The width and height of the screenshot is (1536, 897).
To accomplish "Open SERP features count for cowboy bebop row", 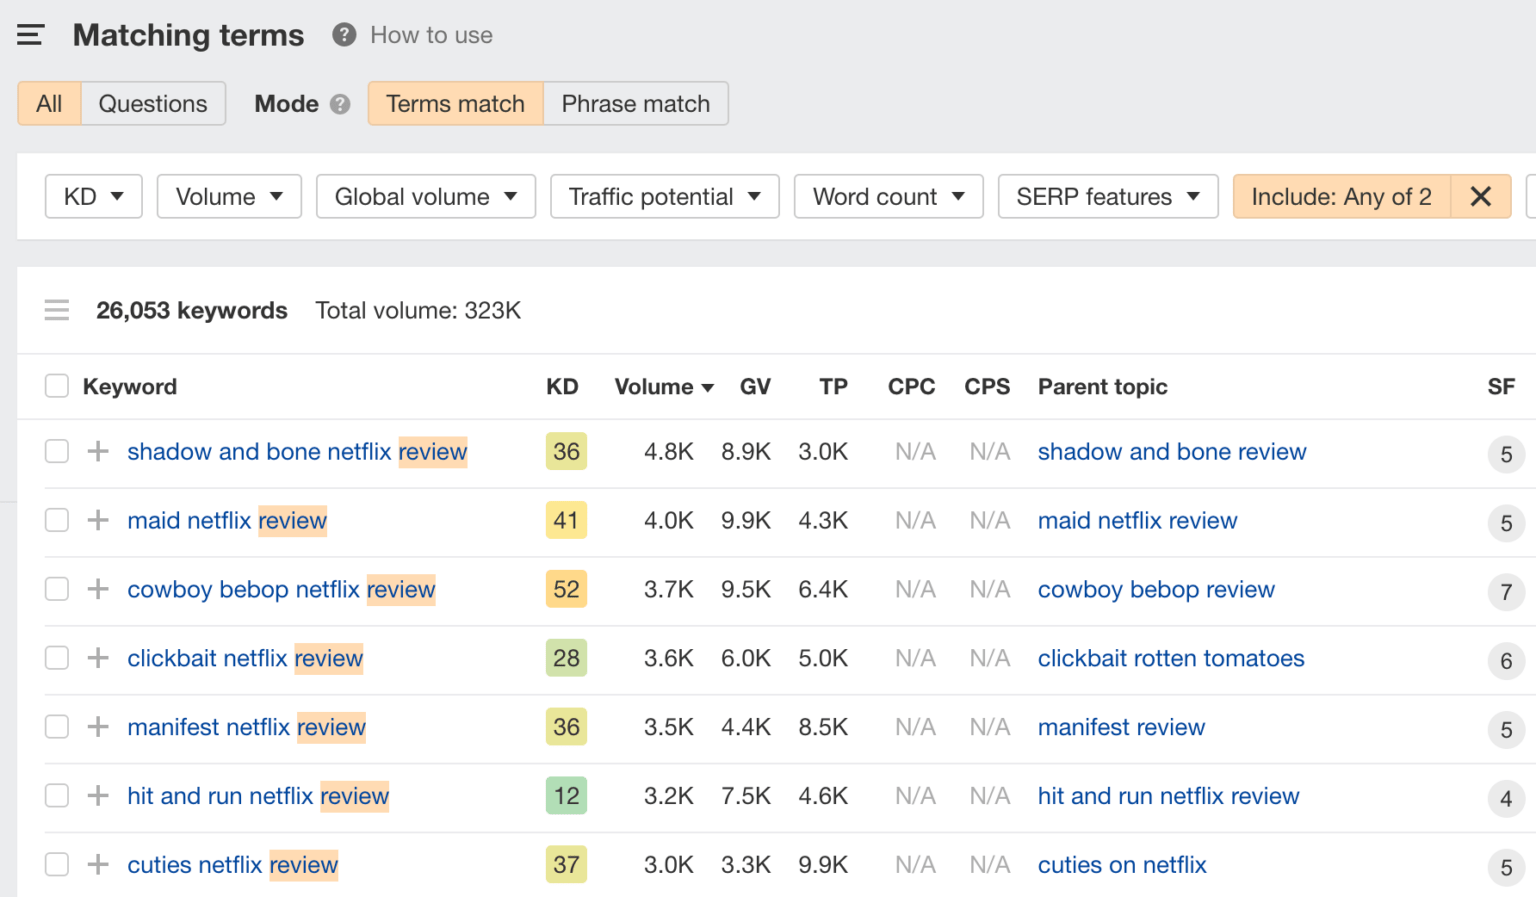I will point(1506,592).
